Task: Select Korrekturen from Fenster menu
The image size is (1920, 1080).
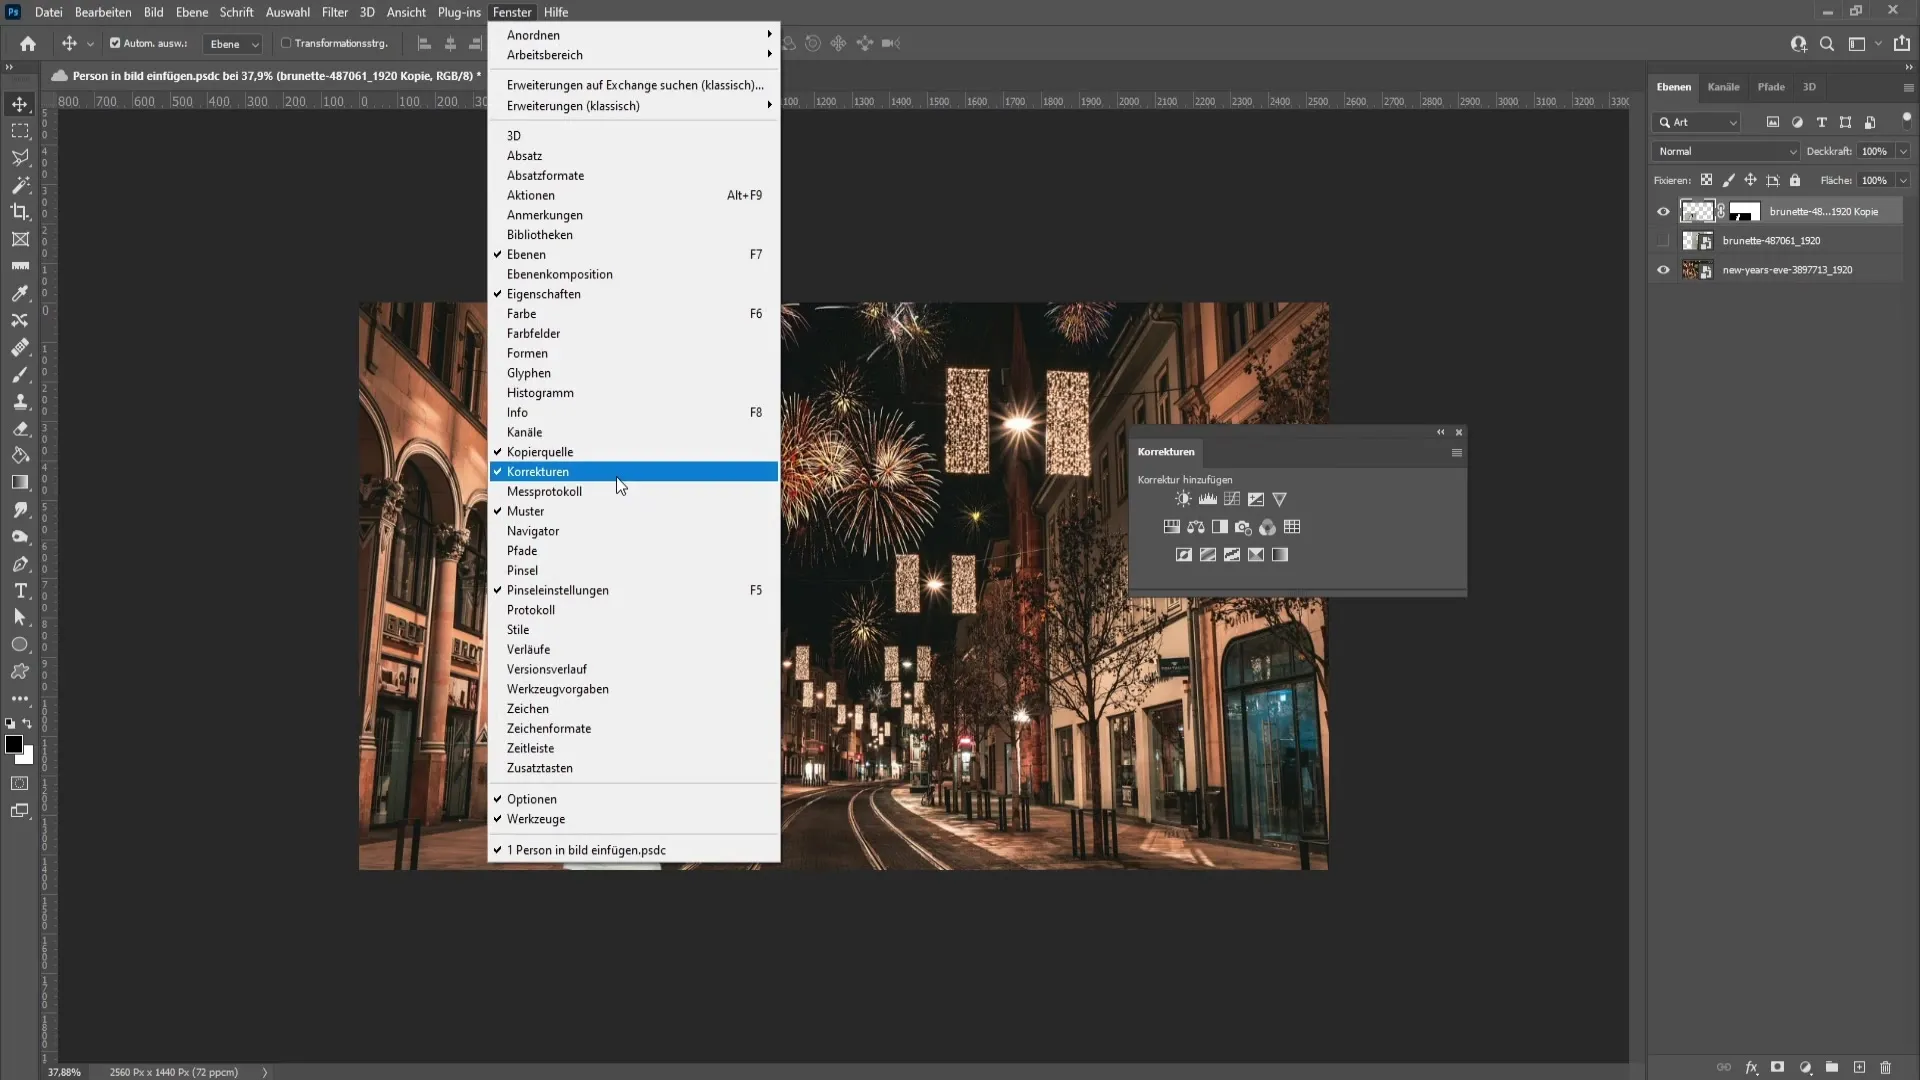Action: (539, 473)
